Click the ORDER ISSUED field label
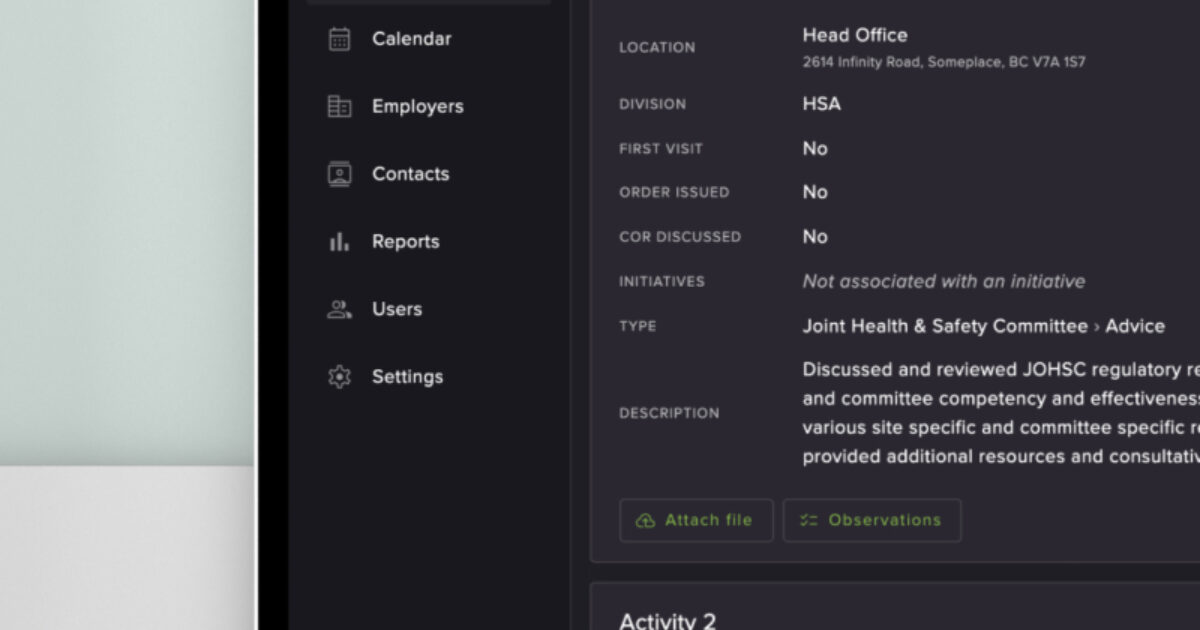 (x=674, y=192)
